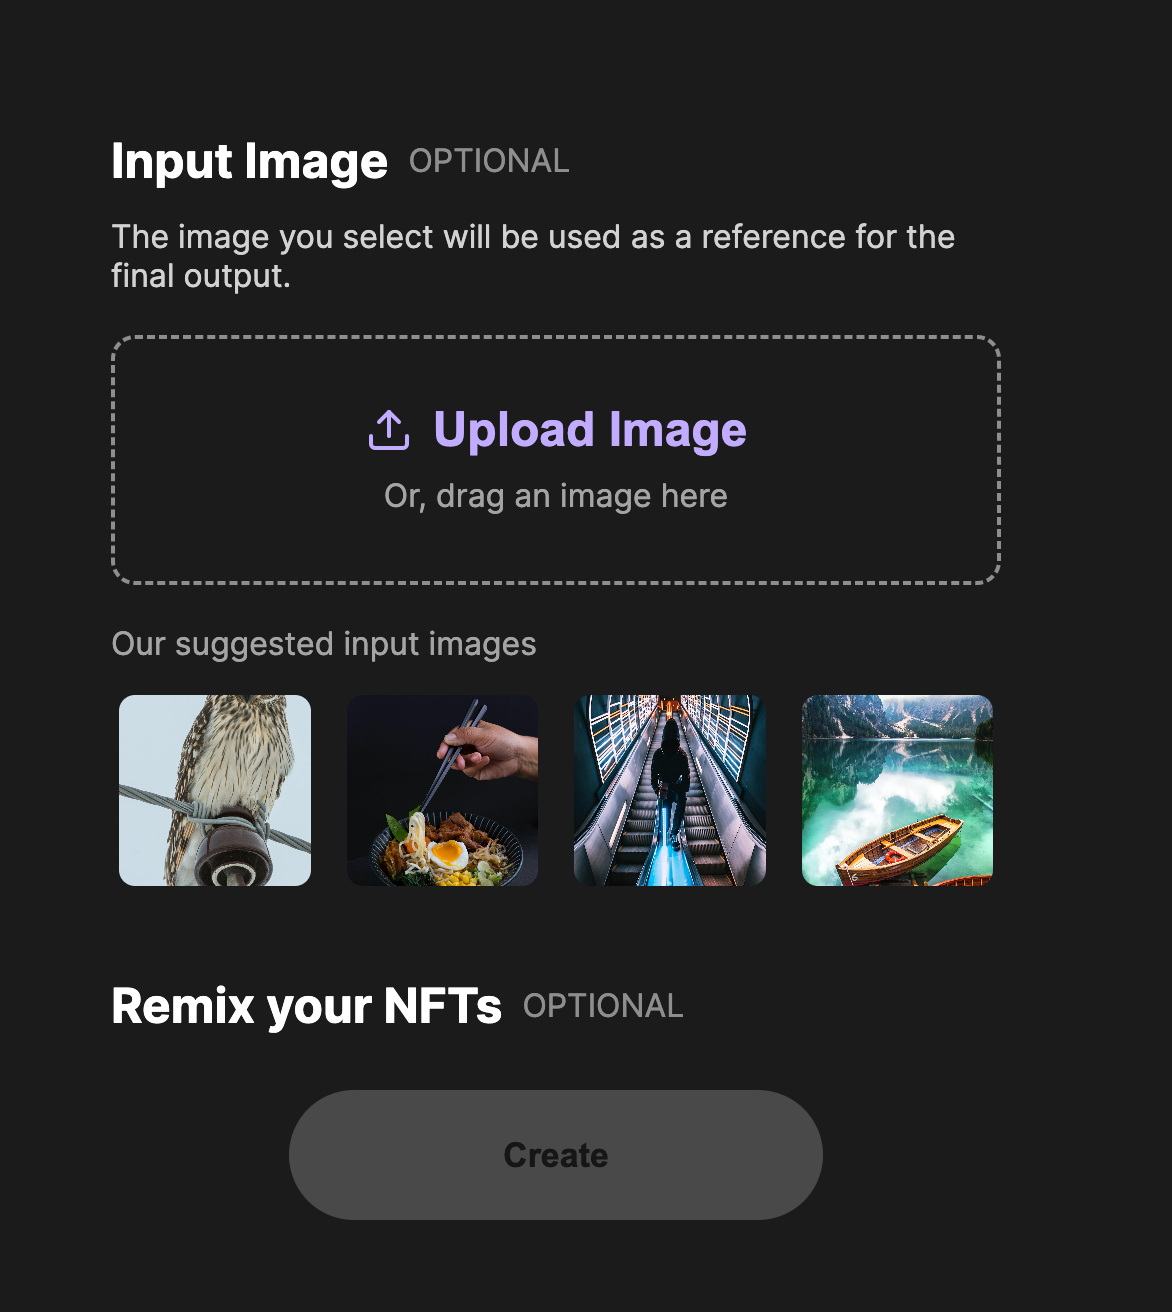Click the halved egg in ramen bowl
This screenshot has width=1172, height=1312.
tap(448, 855)
